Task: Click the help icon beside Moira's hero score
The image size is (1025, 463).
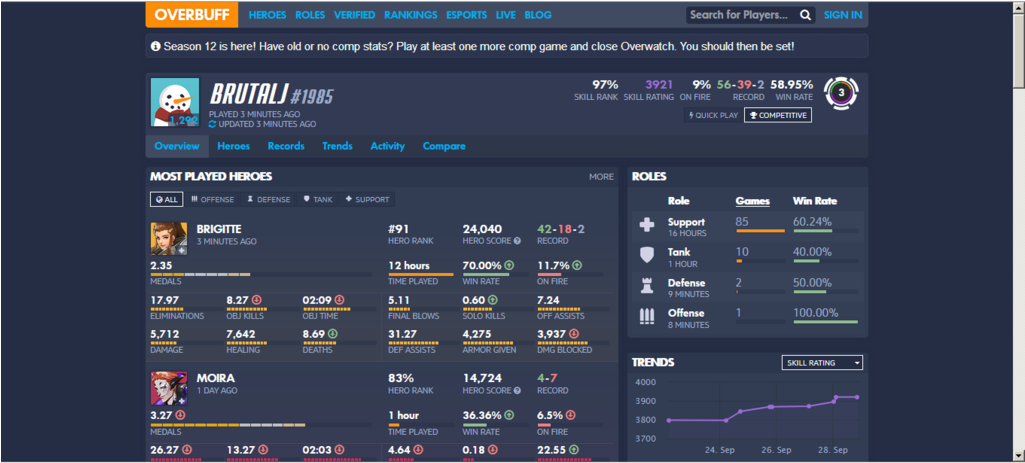Action: click(x=518, y=390)
